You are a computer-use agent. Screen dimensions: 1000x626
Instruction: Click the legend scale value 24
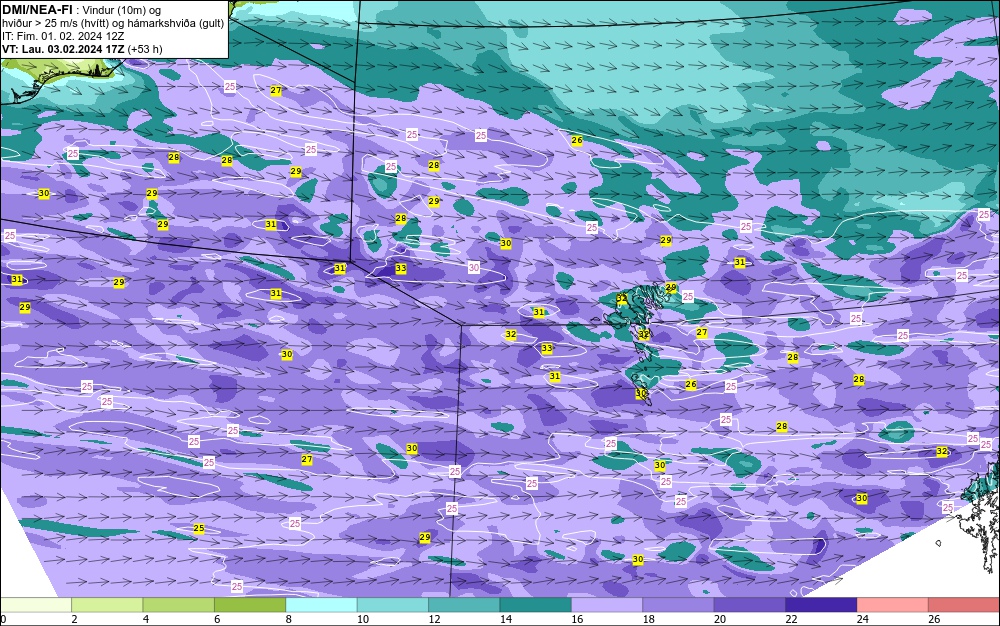863,619
